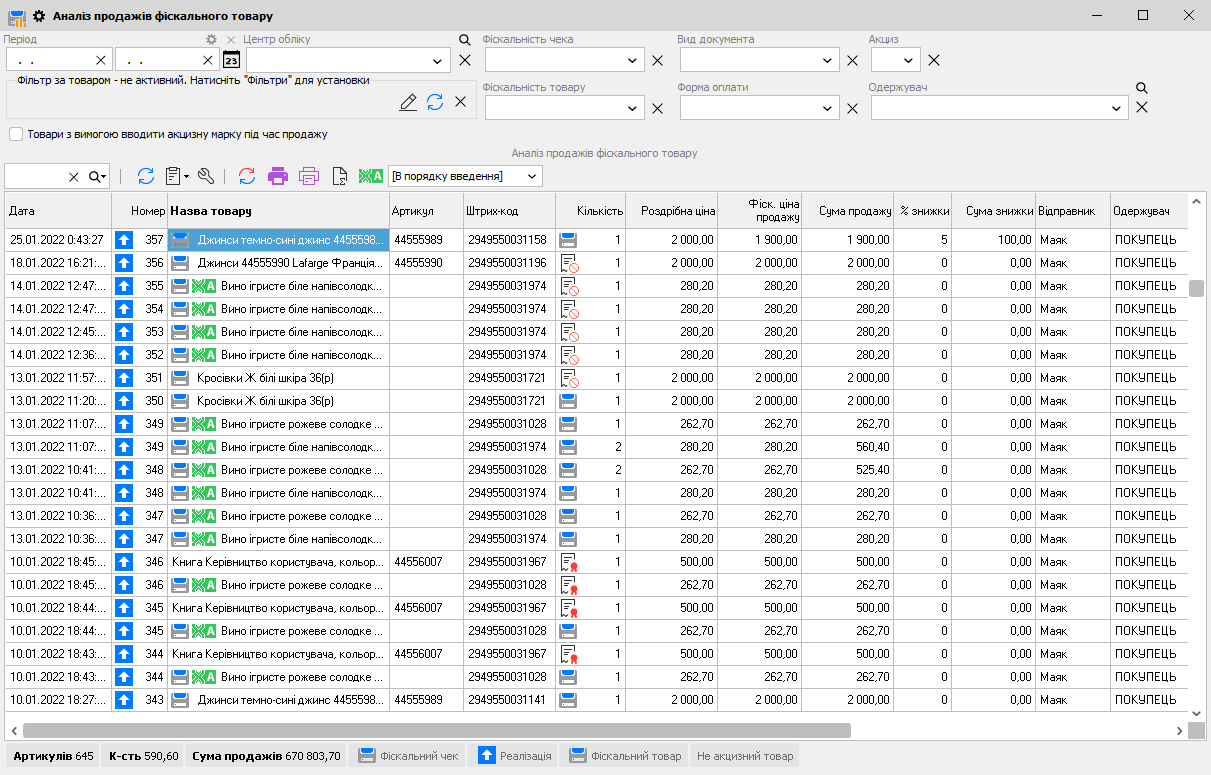The width and height of the screenshot is (1211, 775).
Task: Expand the Фіскальність чека dropdown
Action: pyautogui.click(x=633, y=60)
